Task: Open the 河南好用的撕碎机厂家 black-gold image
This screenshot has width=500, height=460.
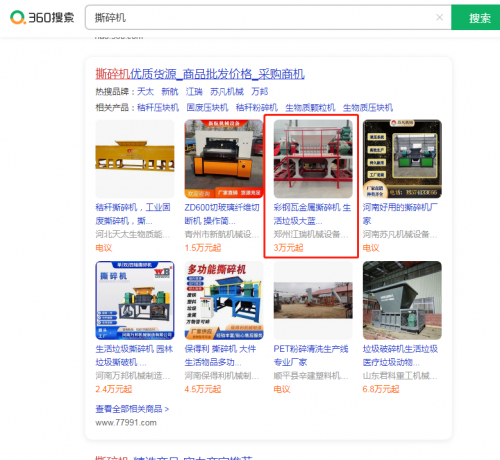Action: point(402,159)
